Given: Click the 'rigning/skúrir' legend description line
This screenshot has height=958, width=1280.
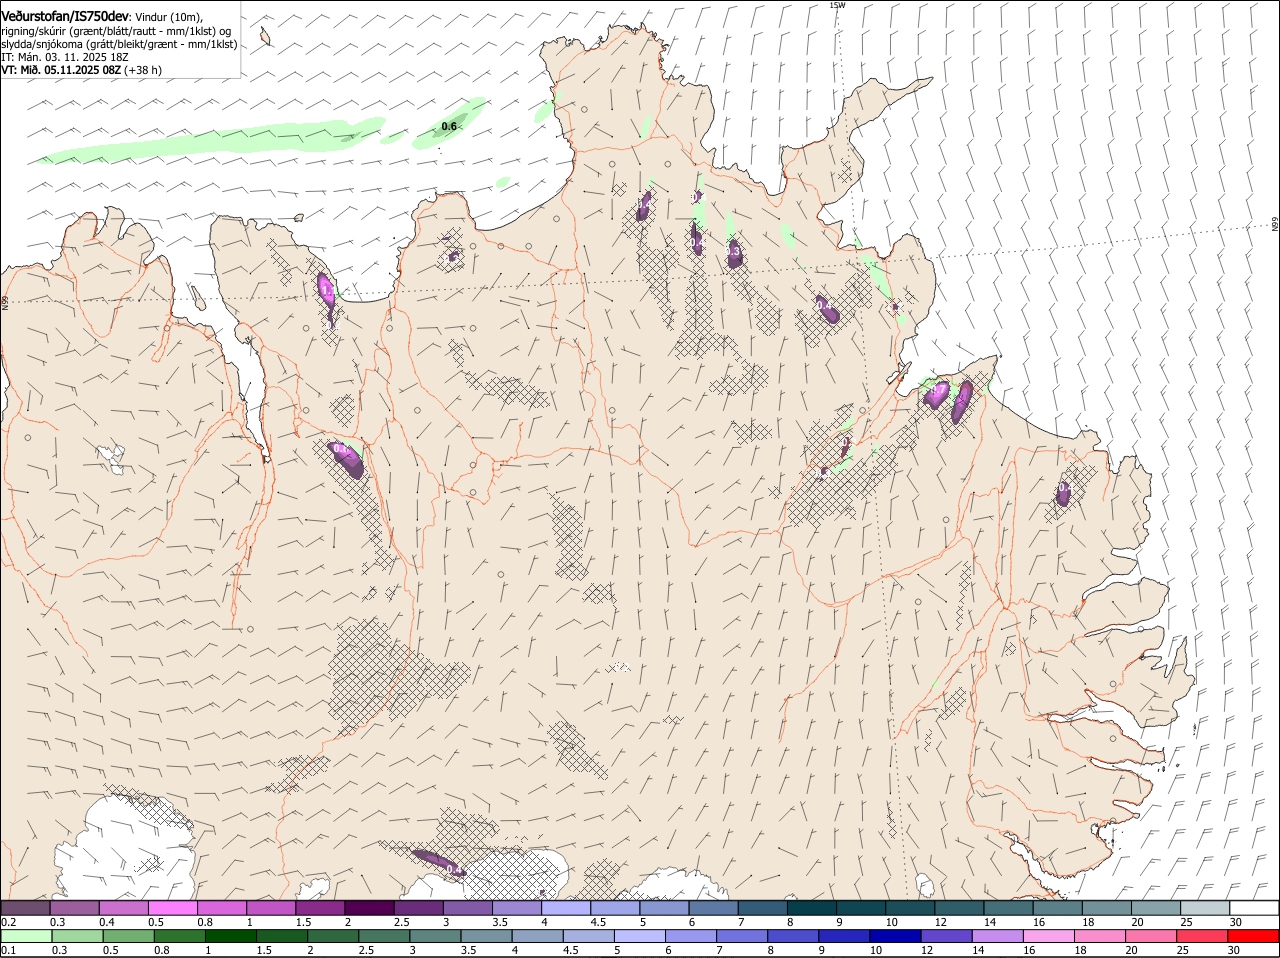Looking at the screenshot, I should (x=117, y=31).
